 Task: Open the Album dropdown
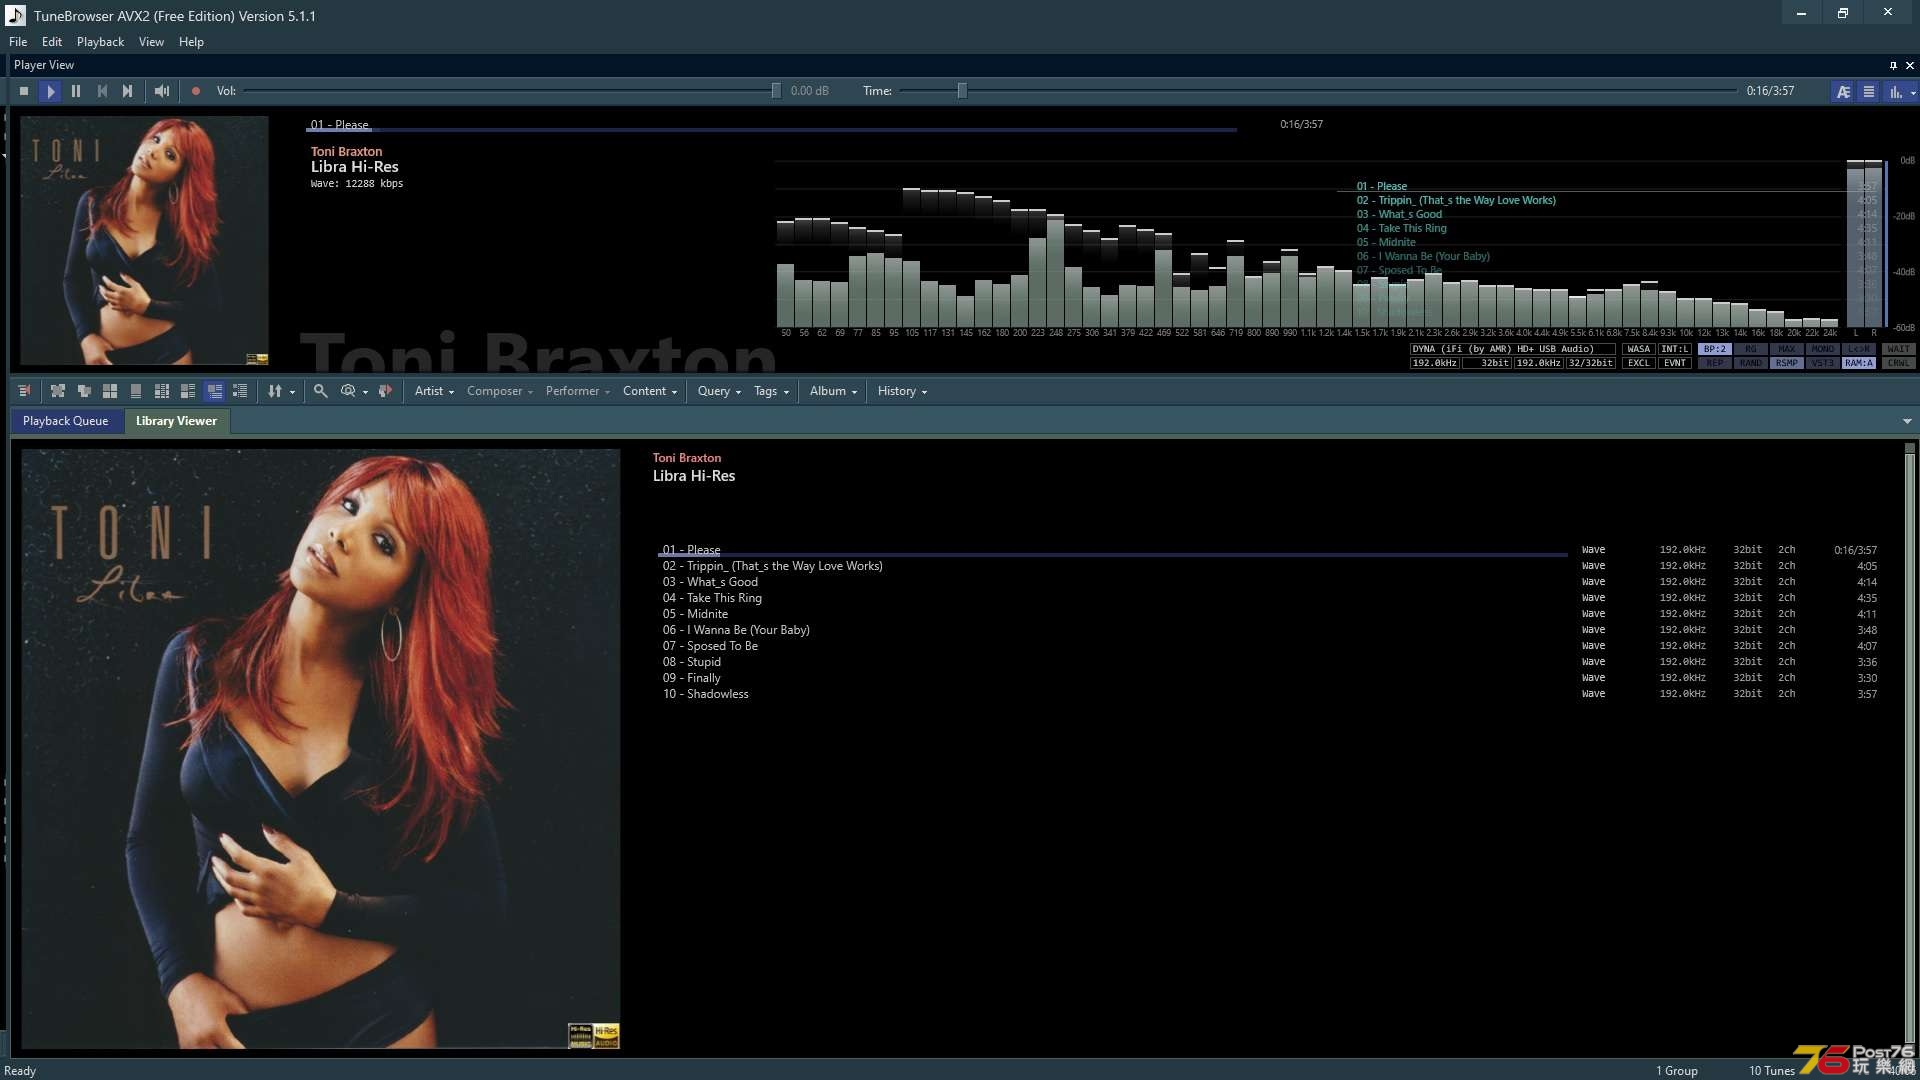(833, 391)
